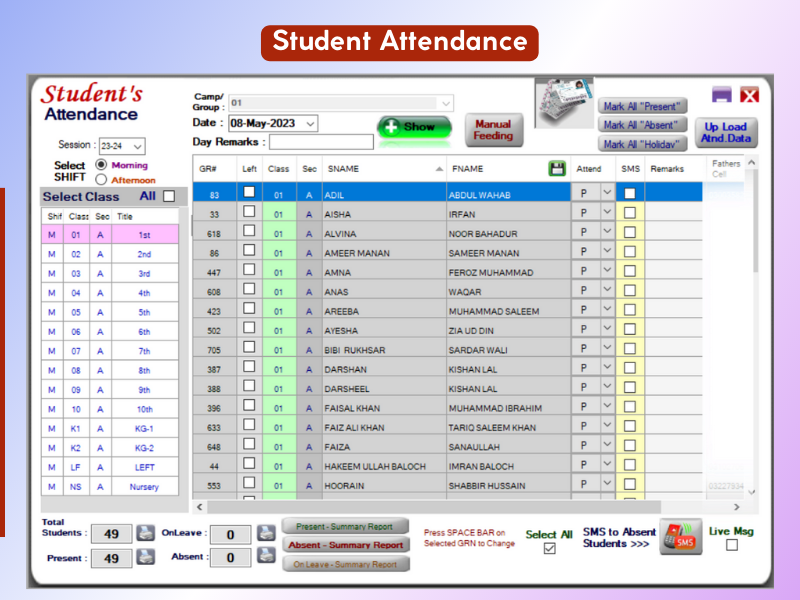Click printer icon beside Absent count

point(266,558)
